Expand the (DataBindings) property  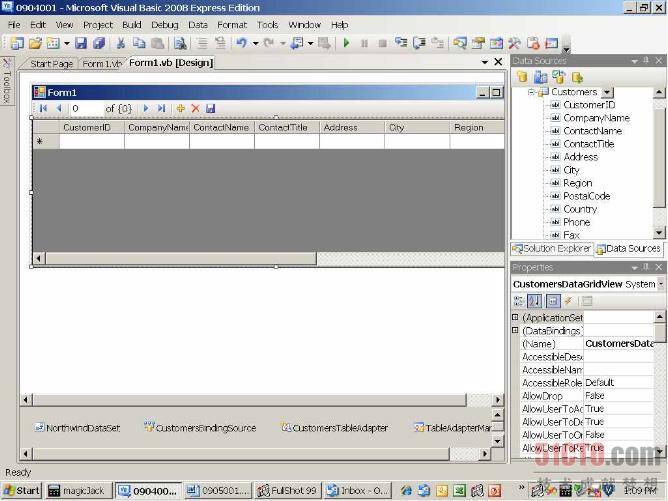(x=515, y=330)
